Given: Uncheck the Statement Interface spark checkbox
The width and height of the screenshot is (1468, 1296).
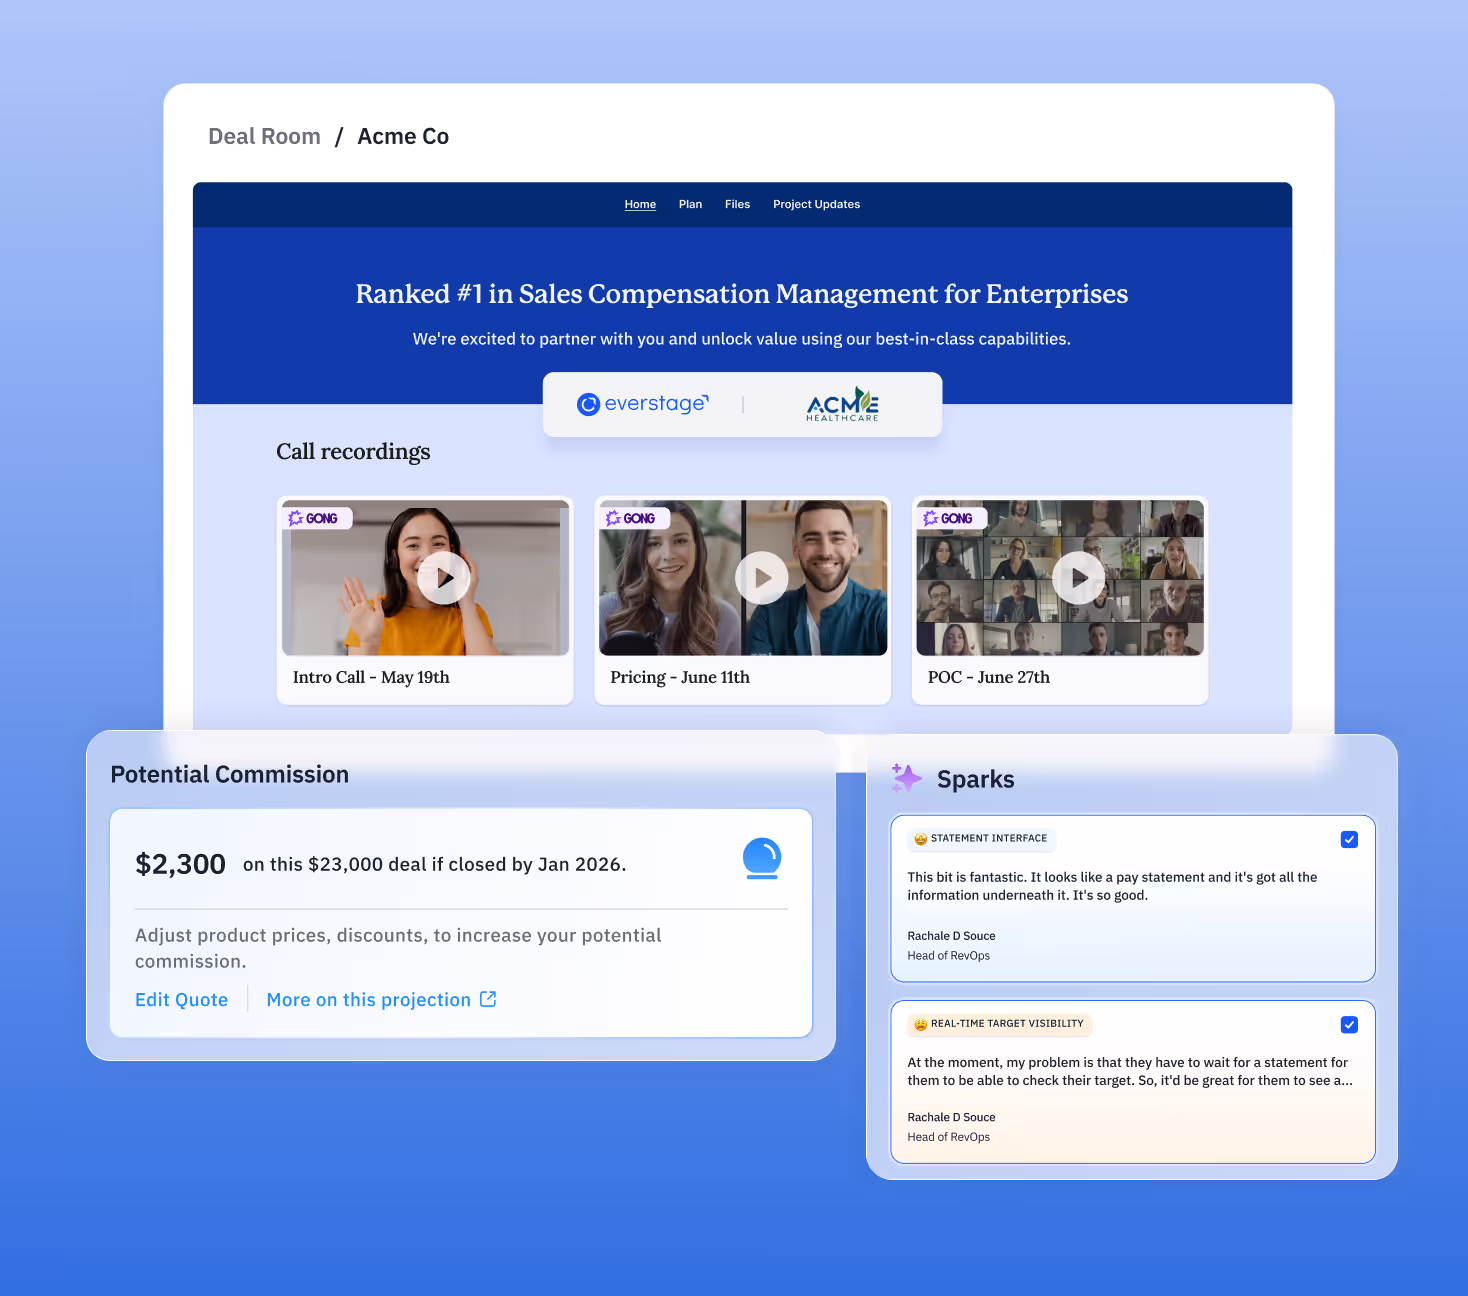Looking at the screenshot, I should tap(1350, 839).
